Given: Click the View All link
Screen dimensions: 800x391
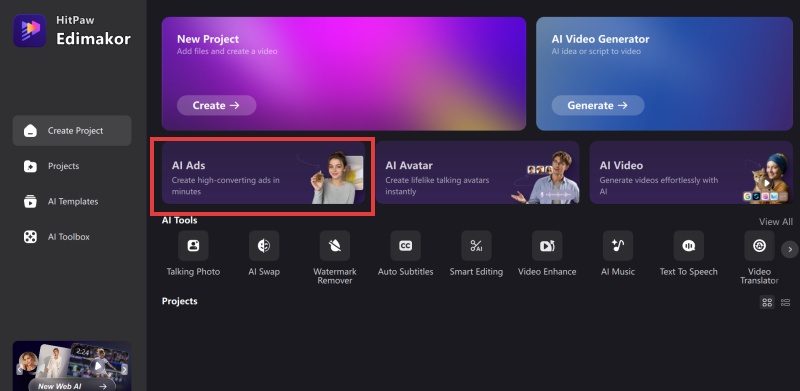Looking at the screenshot, I should click(x=776, y=222).
